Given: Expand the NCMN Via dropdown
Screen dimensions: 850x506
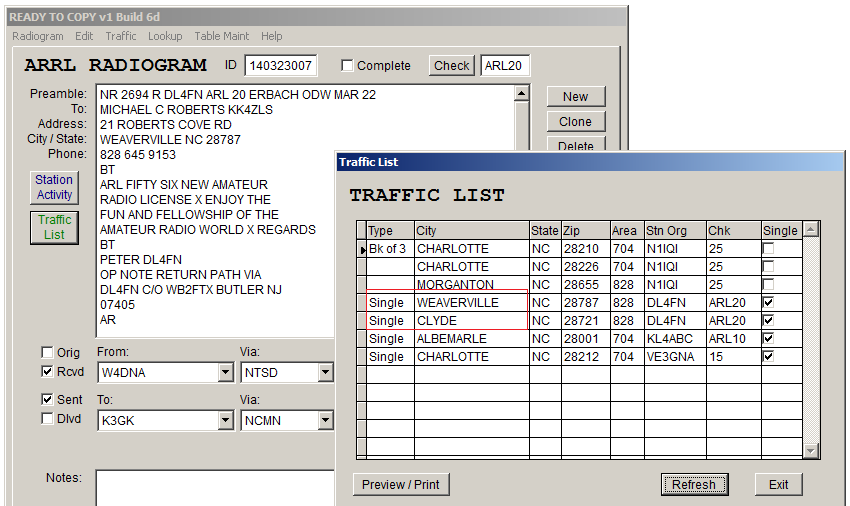Looking at the screenshot, I should pyautogui.click(x=325, y=420).
